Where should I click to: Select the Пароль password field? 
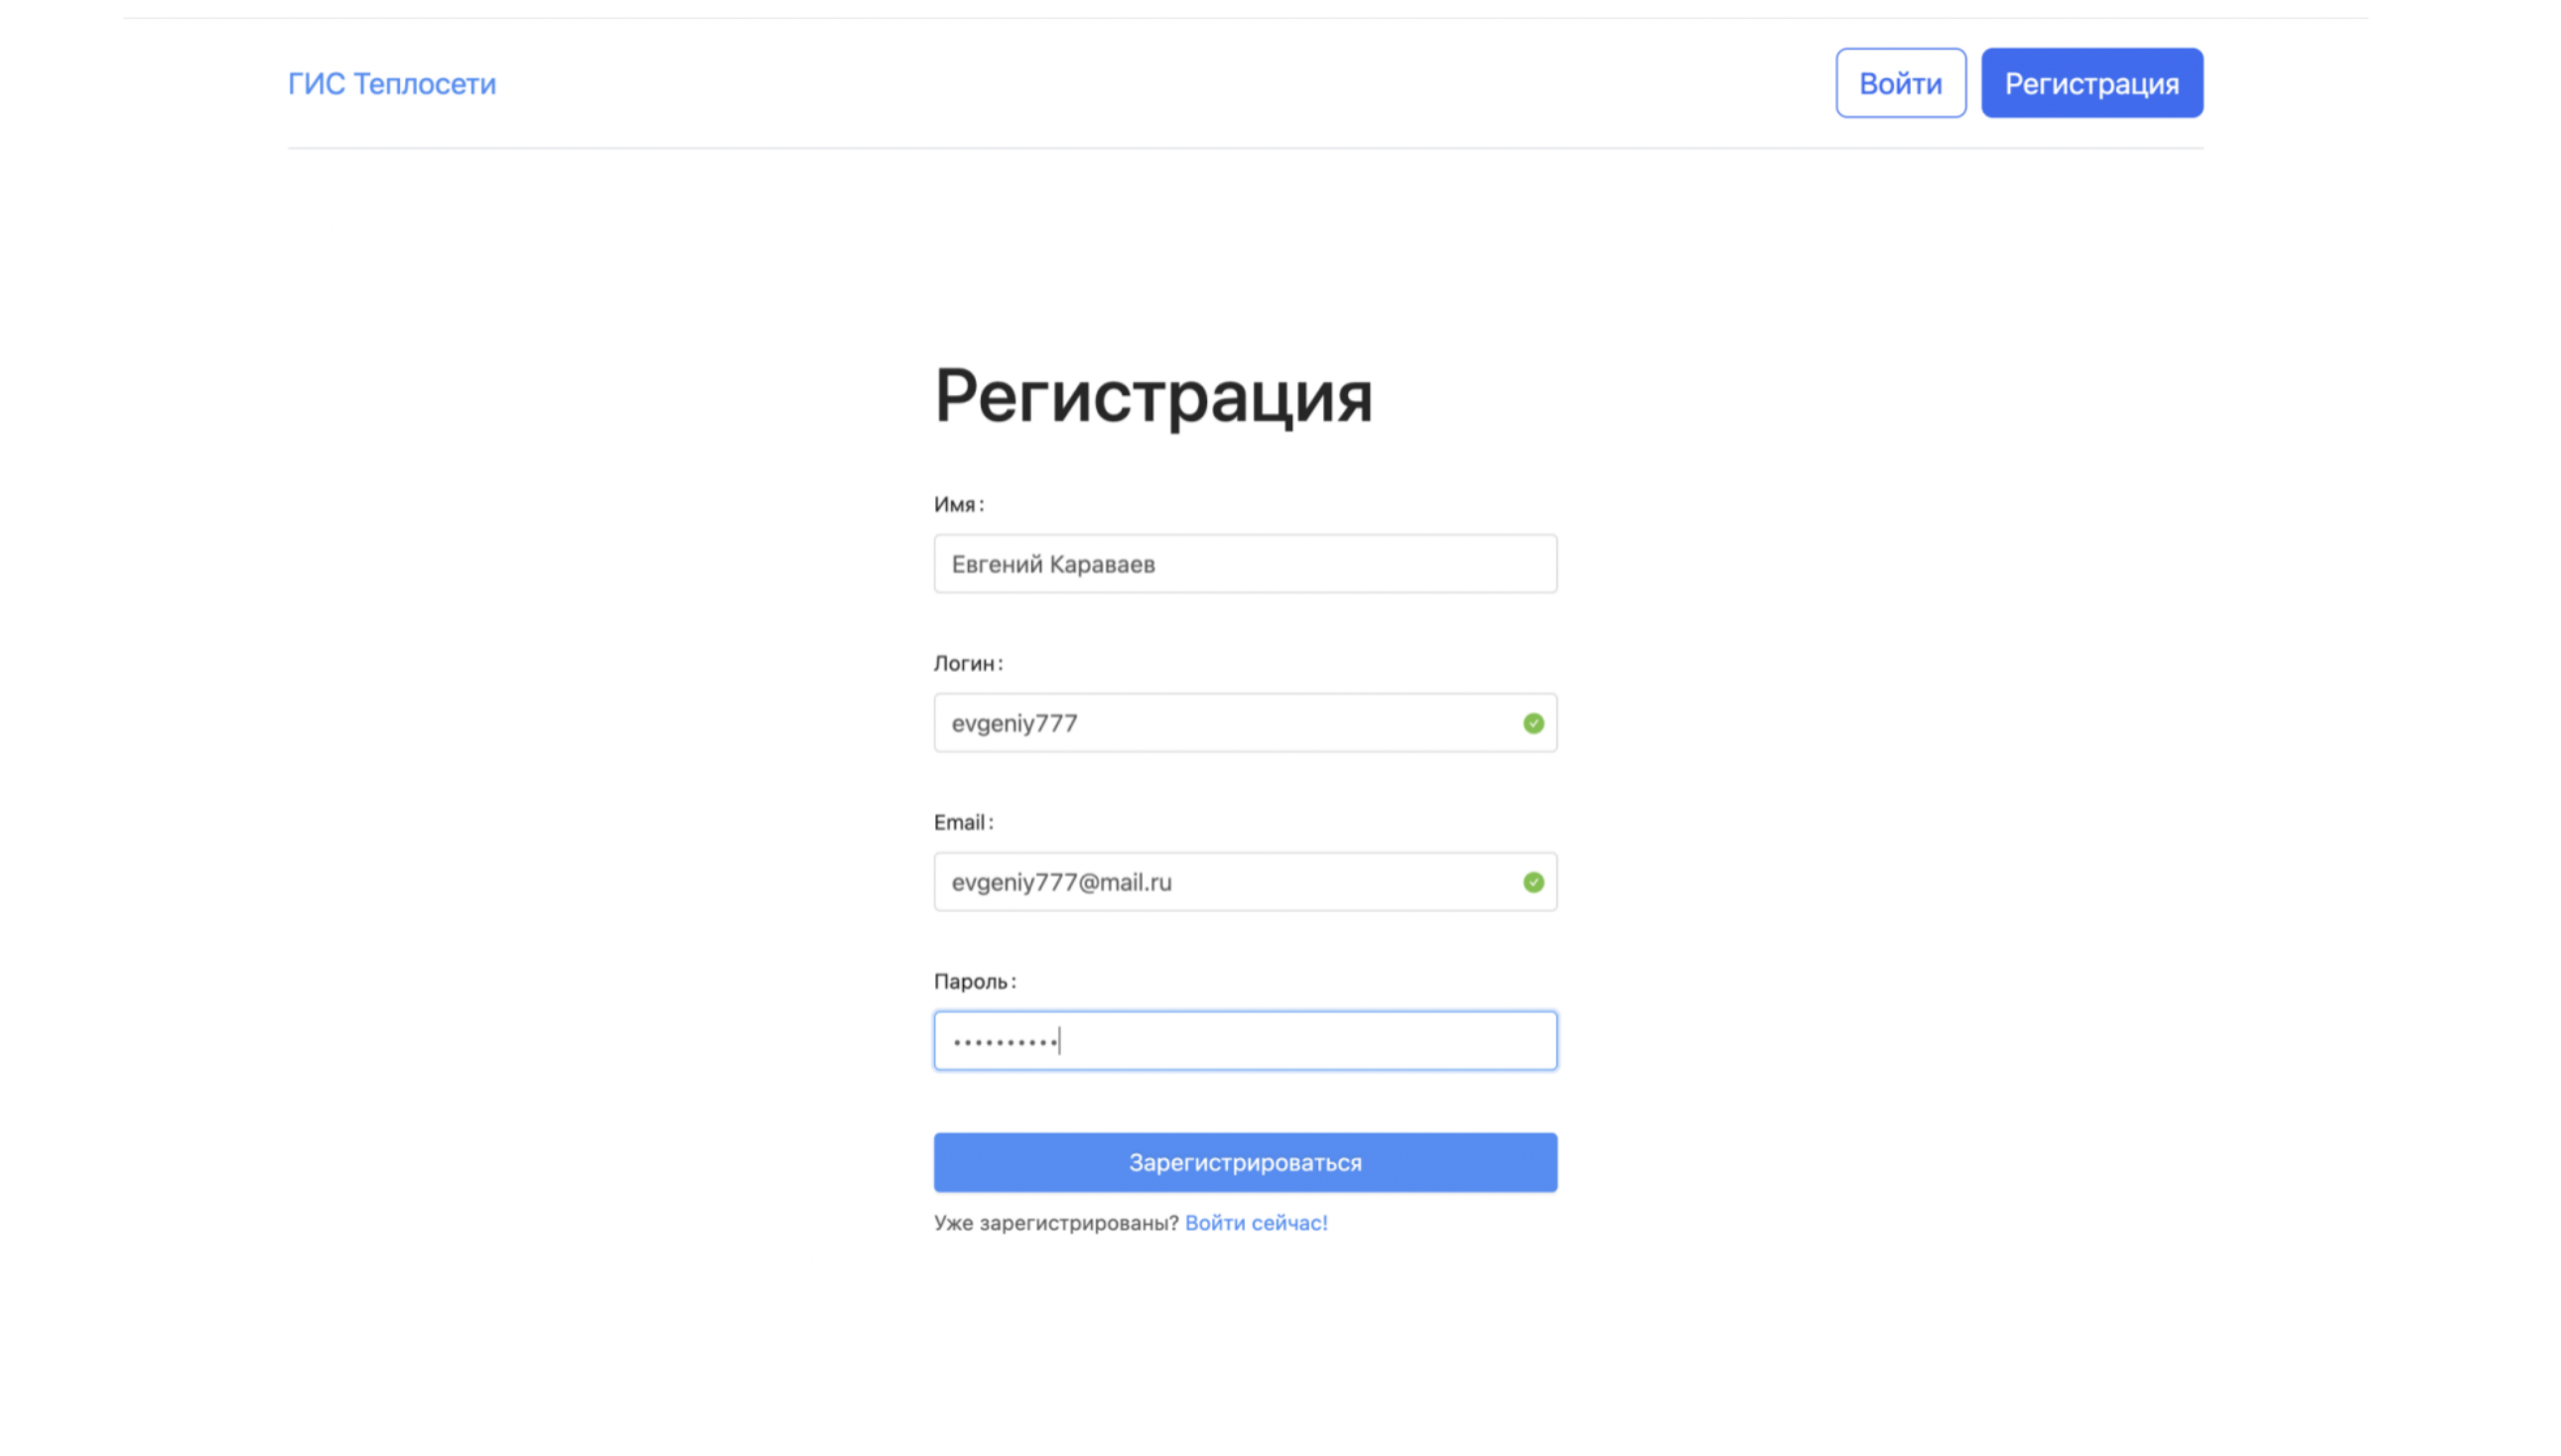pyautogui.click(x=1244, y=1040)
